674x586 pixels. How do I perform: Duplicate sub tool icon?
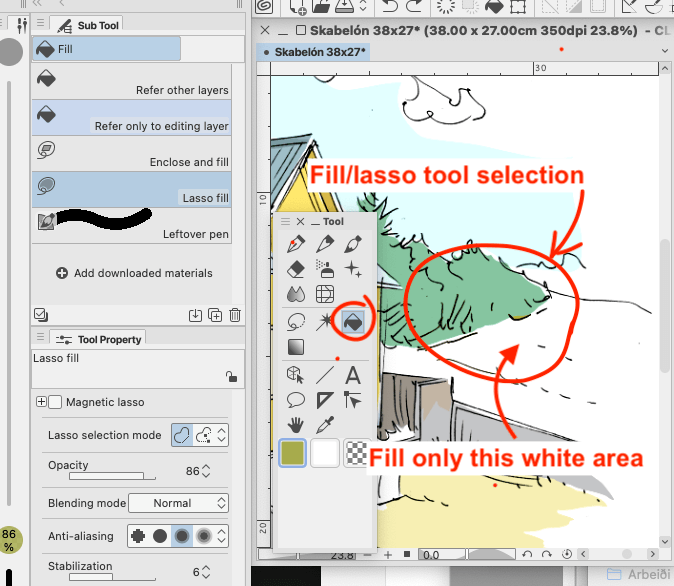click(215, 315)
